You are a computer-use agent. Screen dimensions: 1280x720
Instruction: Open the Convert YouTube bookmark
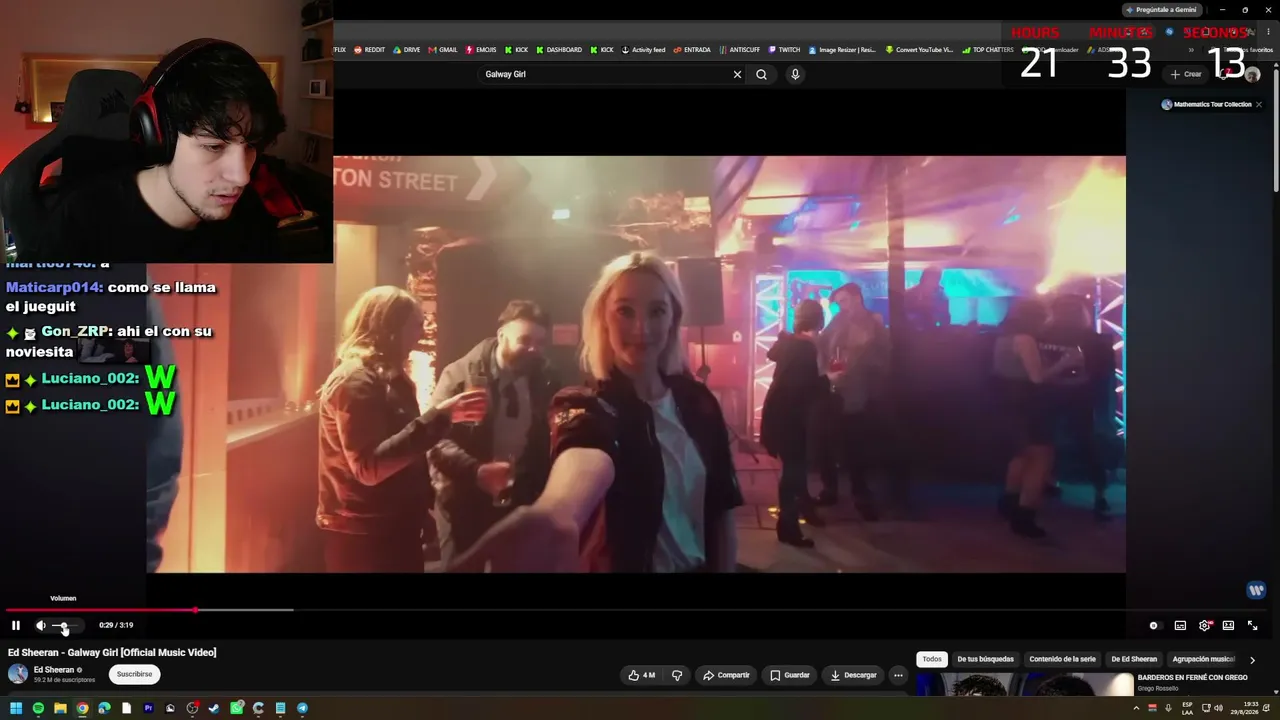(x=920, y=50)
